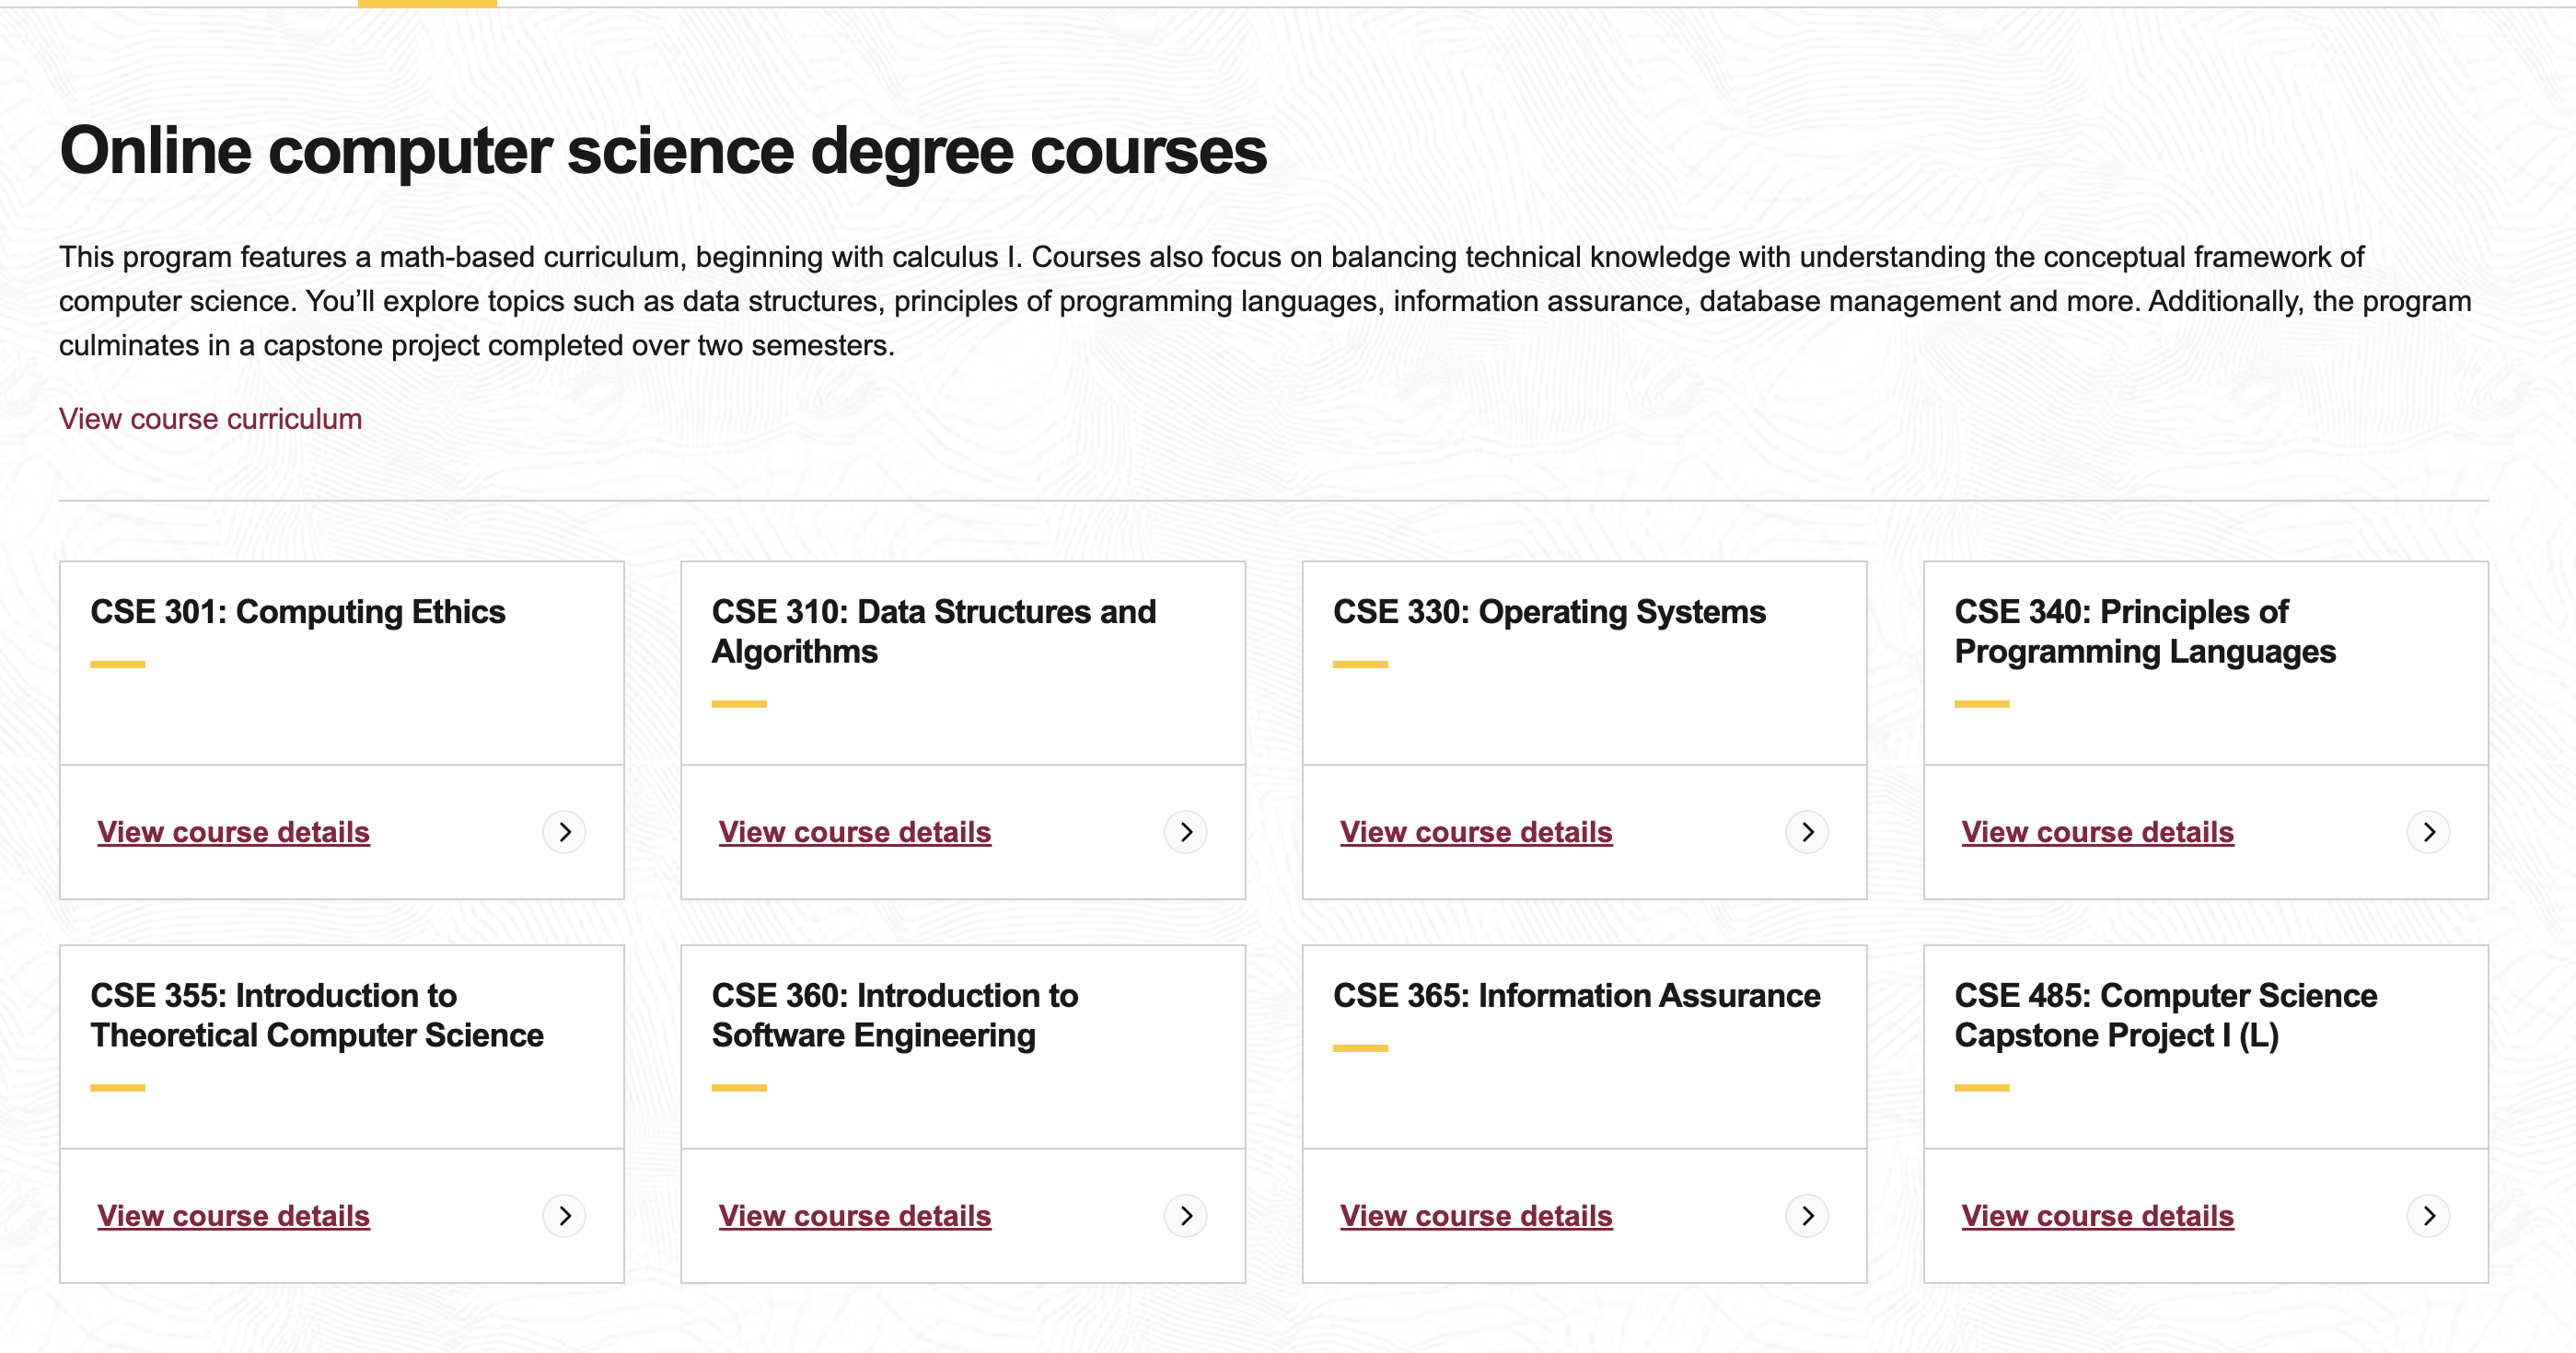View course details for Computing Ethics
Image resolution: width=2576 pixels, height=1353 pixels.
[233, 832]
